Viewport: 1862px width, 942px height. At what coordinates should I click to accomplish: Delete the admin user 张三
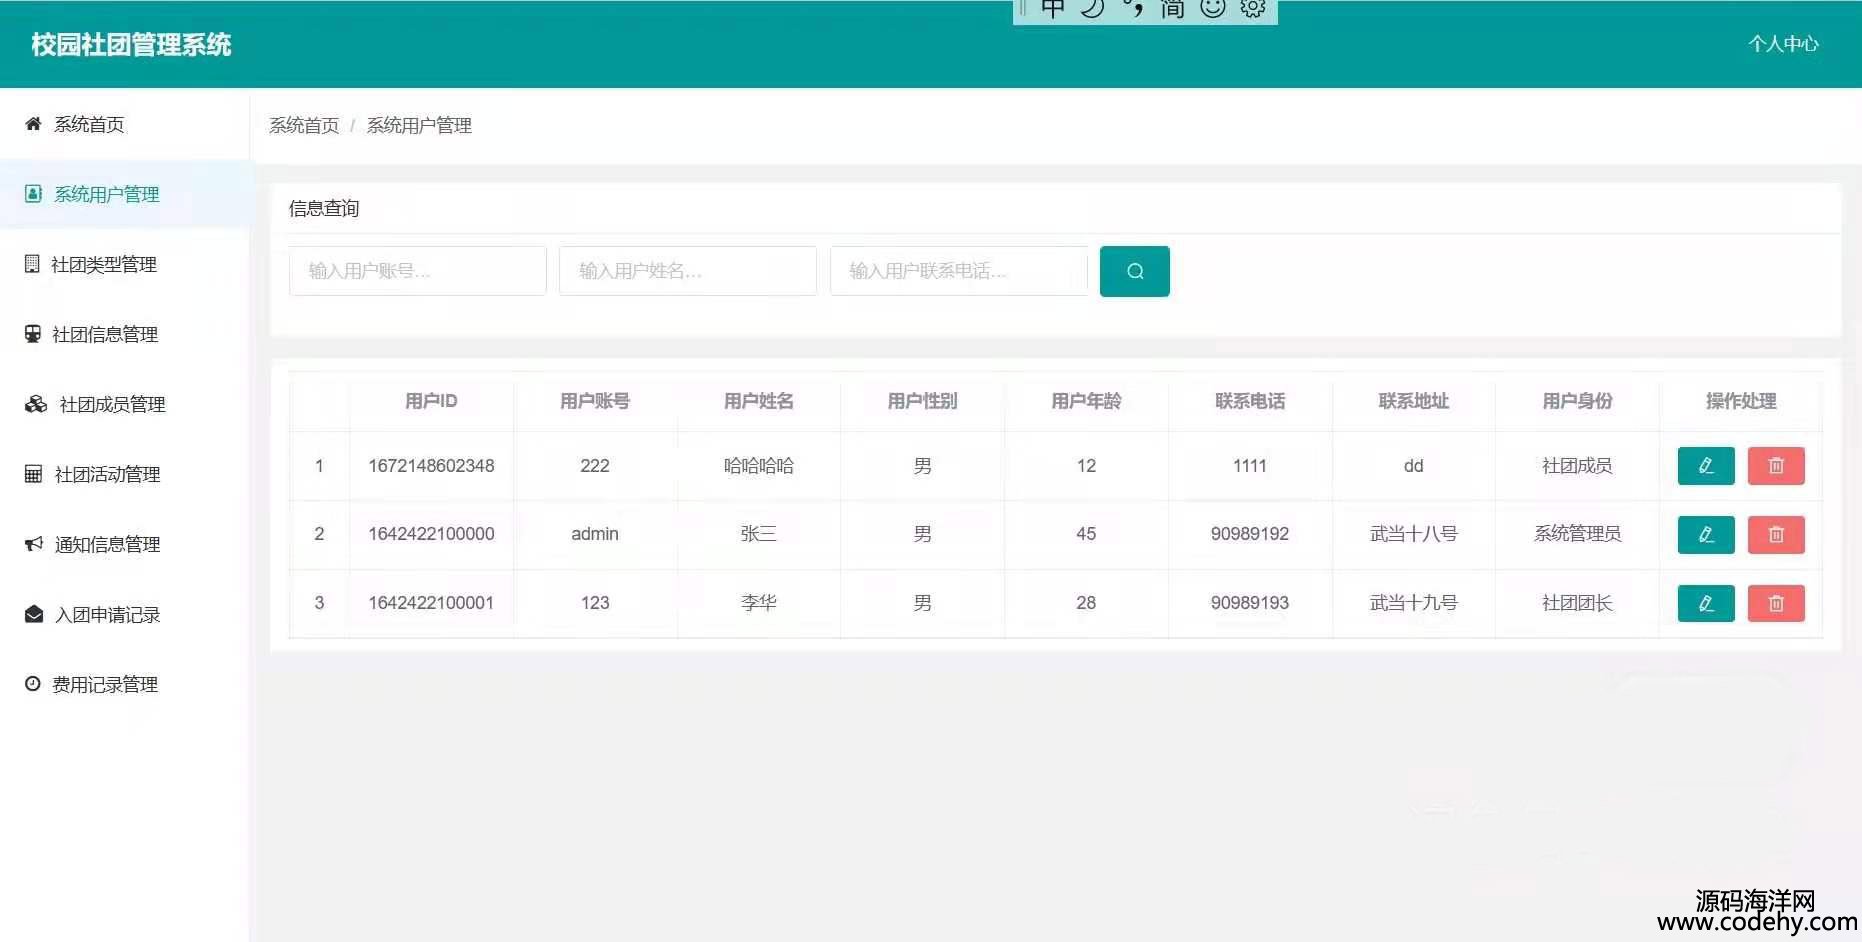tap(1775, 535)
